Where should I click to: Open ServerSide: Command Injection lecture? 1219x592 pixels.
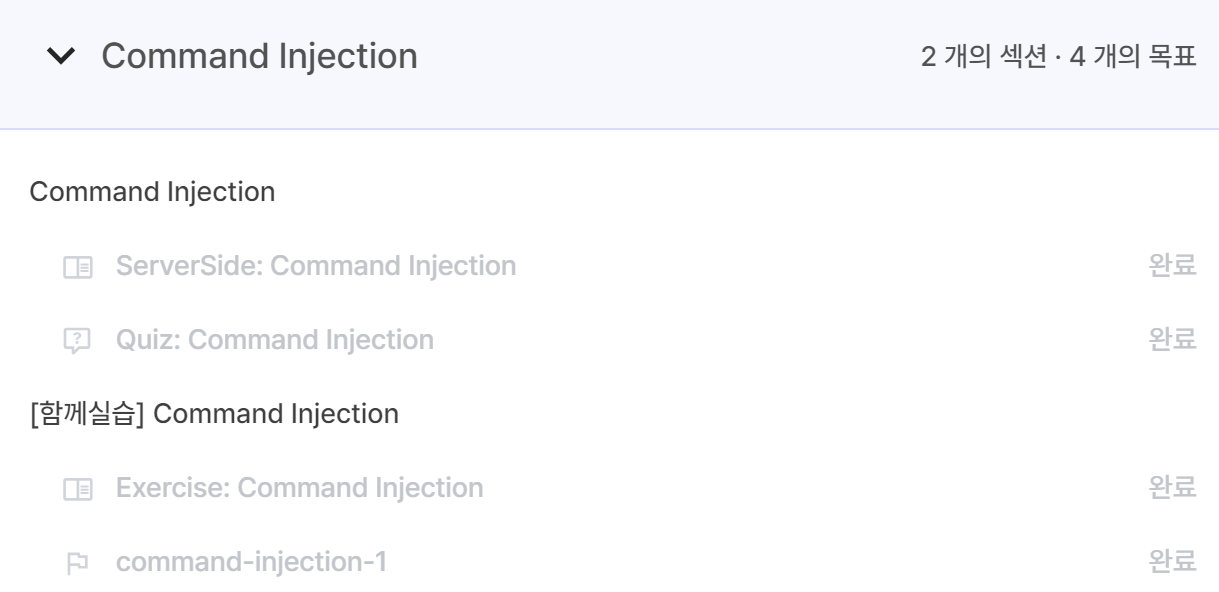316,266
